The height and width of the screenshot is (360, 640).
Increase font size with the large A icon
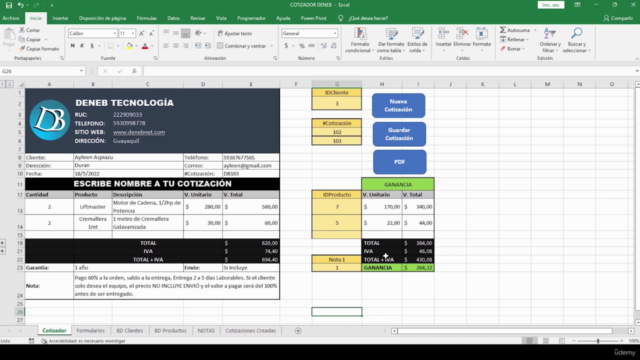tap(142, 33)
